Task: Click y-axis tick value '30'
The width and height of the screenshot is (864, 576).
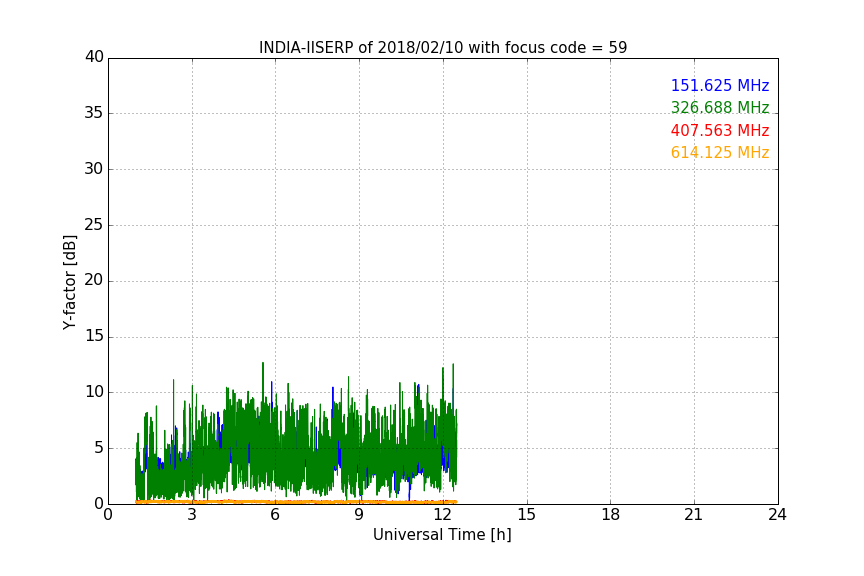Action: 94,169
